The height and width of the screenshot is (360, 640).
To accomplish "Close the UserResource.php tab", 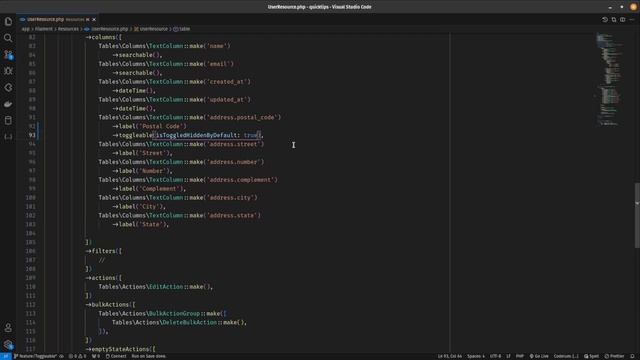I will click(x=94, y=20).
